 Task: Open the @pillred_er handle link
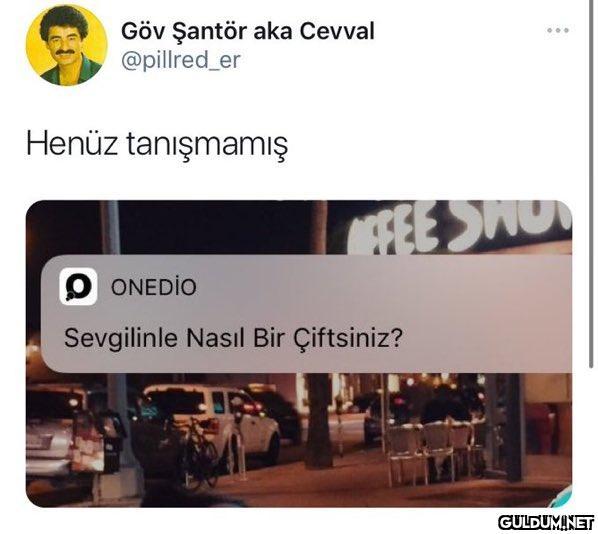coord(181,60)
